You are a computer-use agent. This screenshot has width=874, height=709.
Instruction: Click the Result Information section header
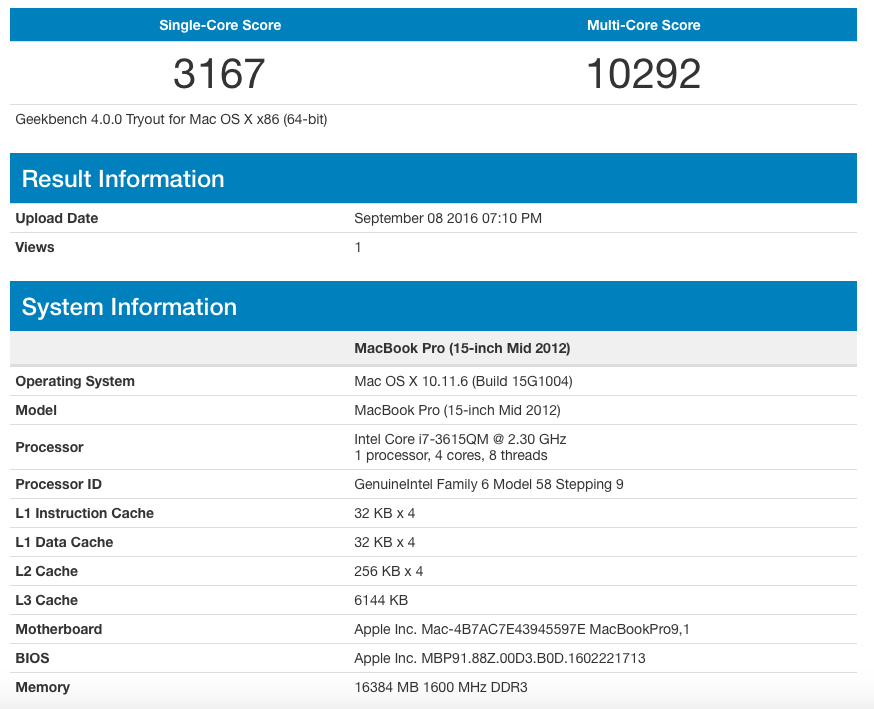[x=433, y=178]
